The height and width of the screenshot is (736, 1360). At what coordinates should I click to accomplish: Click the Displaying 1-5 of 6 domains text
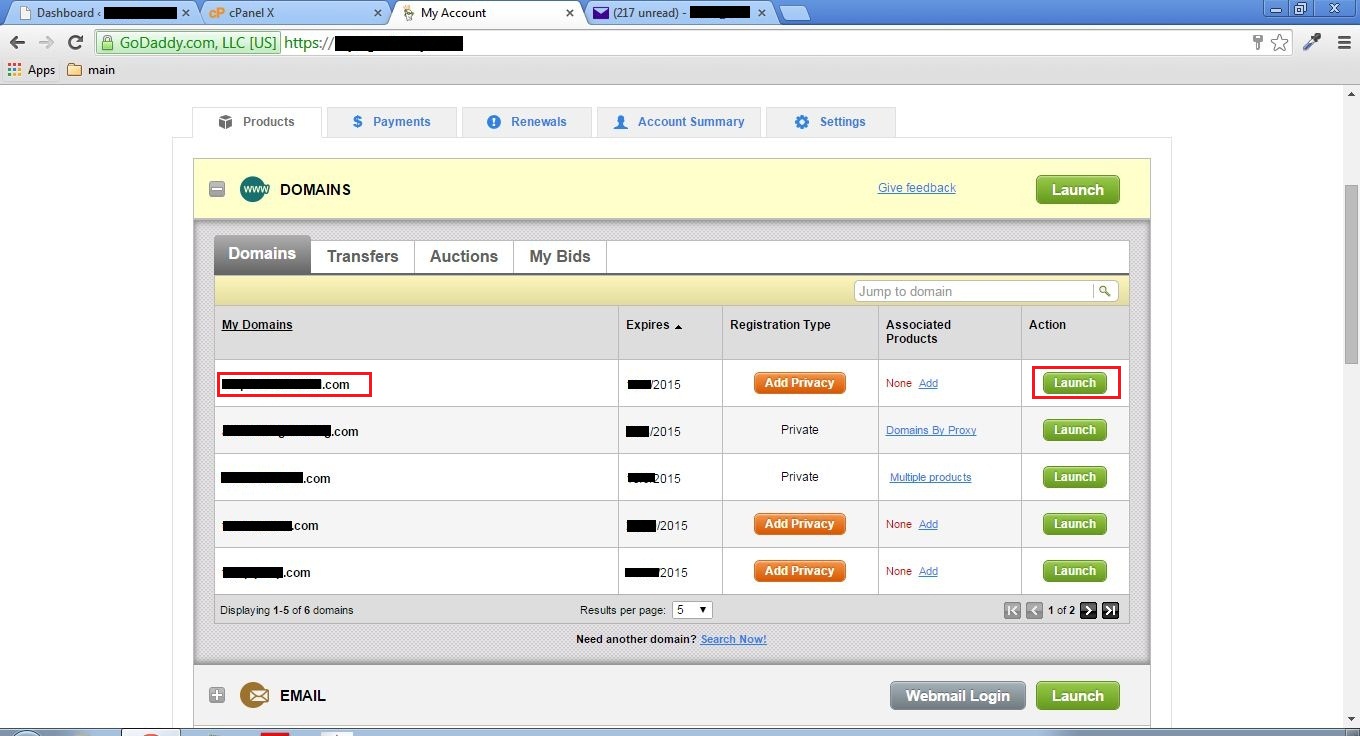tap(287, 610)
